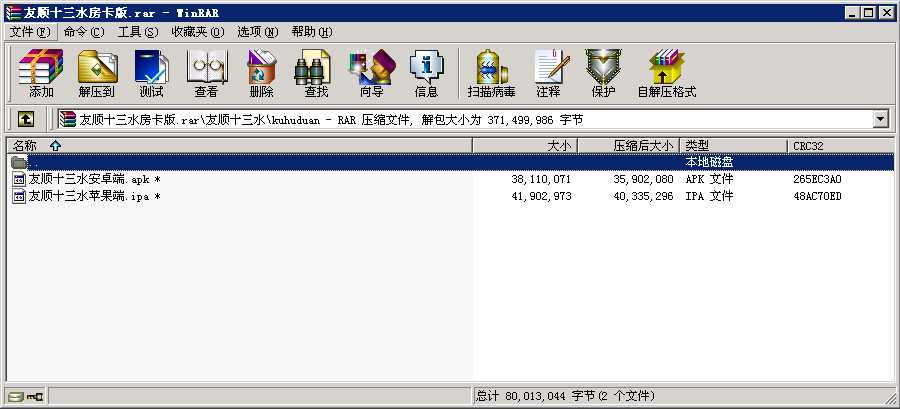Launch the Wizard (向导) icon
Screen dimensions: 900x409
[x=371, y=73]
